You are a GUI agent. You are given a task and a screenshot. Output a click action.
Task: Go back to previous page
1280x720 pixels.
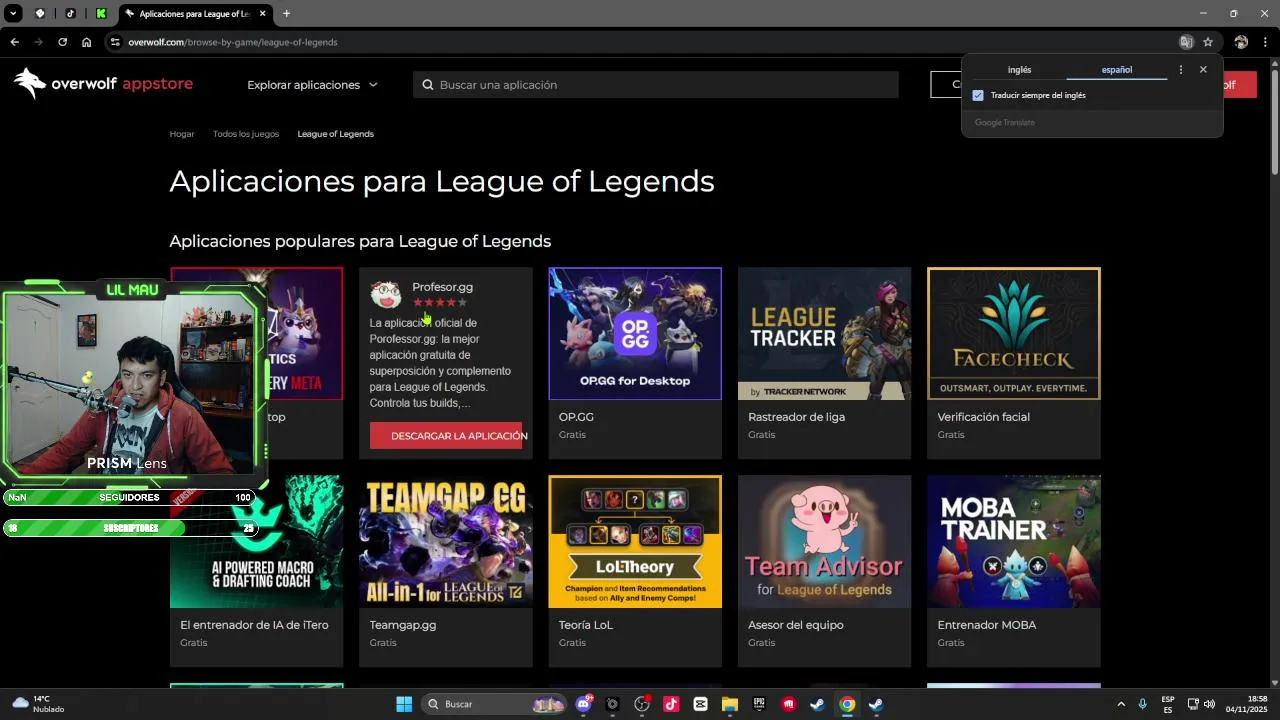click(x=14, y=42)
